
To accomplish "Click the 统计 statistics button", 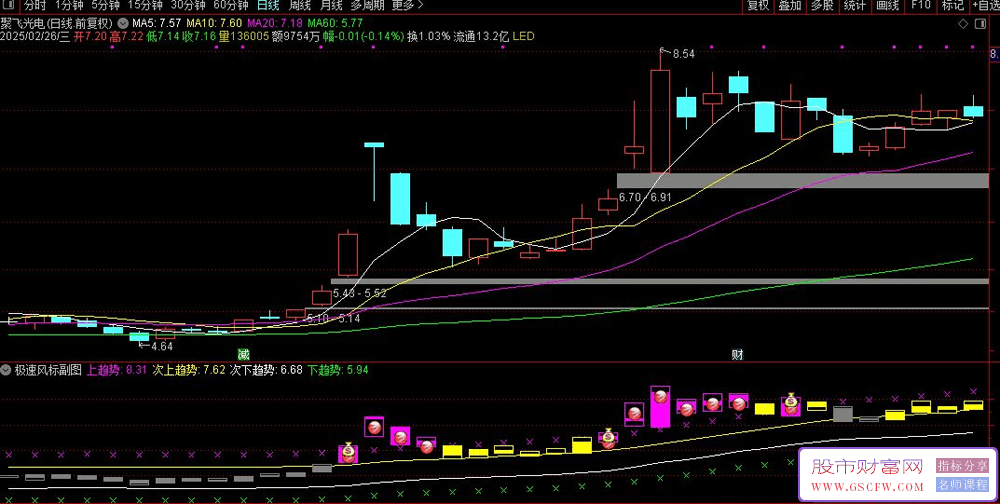I will (855, 6).
